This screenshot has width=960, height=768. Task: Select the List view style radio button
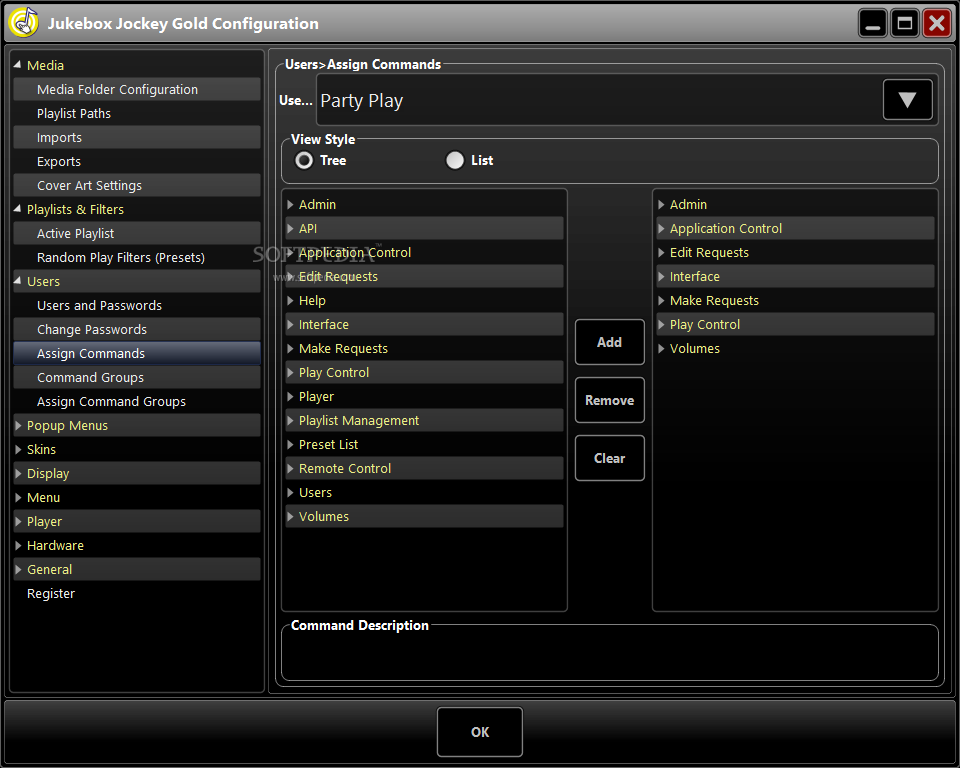pos(455,160)
